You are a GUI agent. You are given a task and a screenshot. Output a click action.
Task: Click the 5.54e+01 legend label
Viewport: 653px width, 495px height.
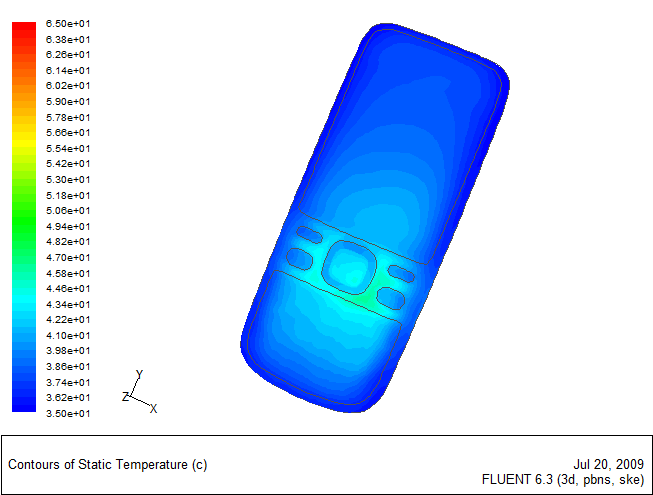[68, 148]
